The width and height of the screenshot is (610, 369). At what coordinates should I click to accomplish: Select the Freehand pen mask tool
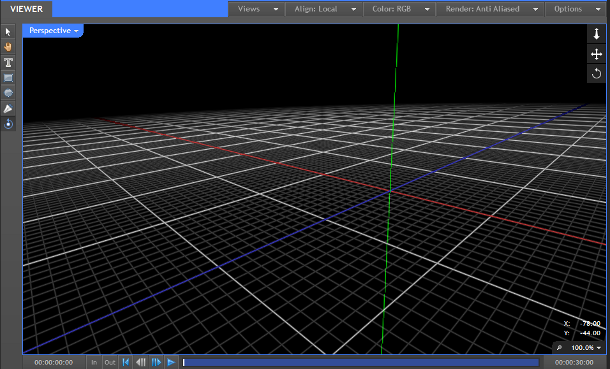[x=8, y=108]
